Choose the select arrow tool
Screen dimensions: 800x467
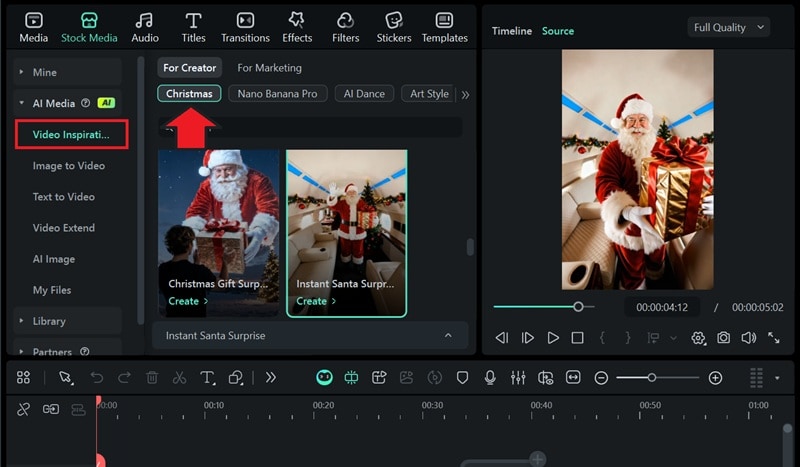pos(65,377)
